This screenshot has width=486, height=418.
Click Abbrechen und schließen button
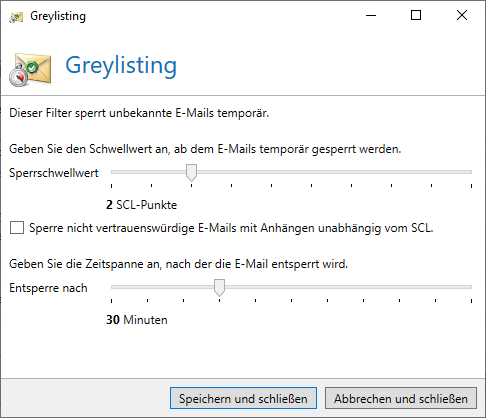401,398
